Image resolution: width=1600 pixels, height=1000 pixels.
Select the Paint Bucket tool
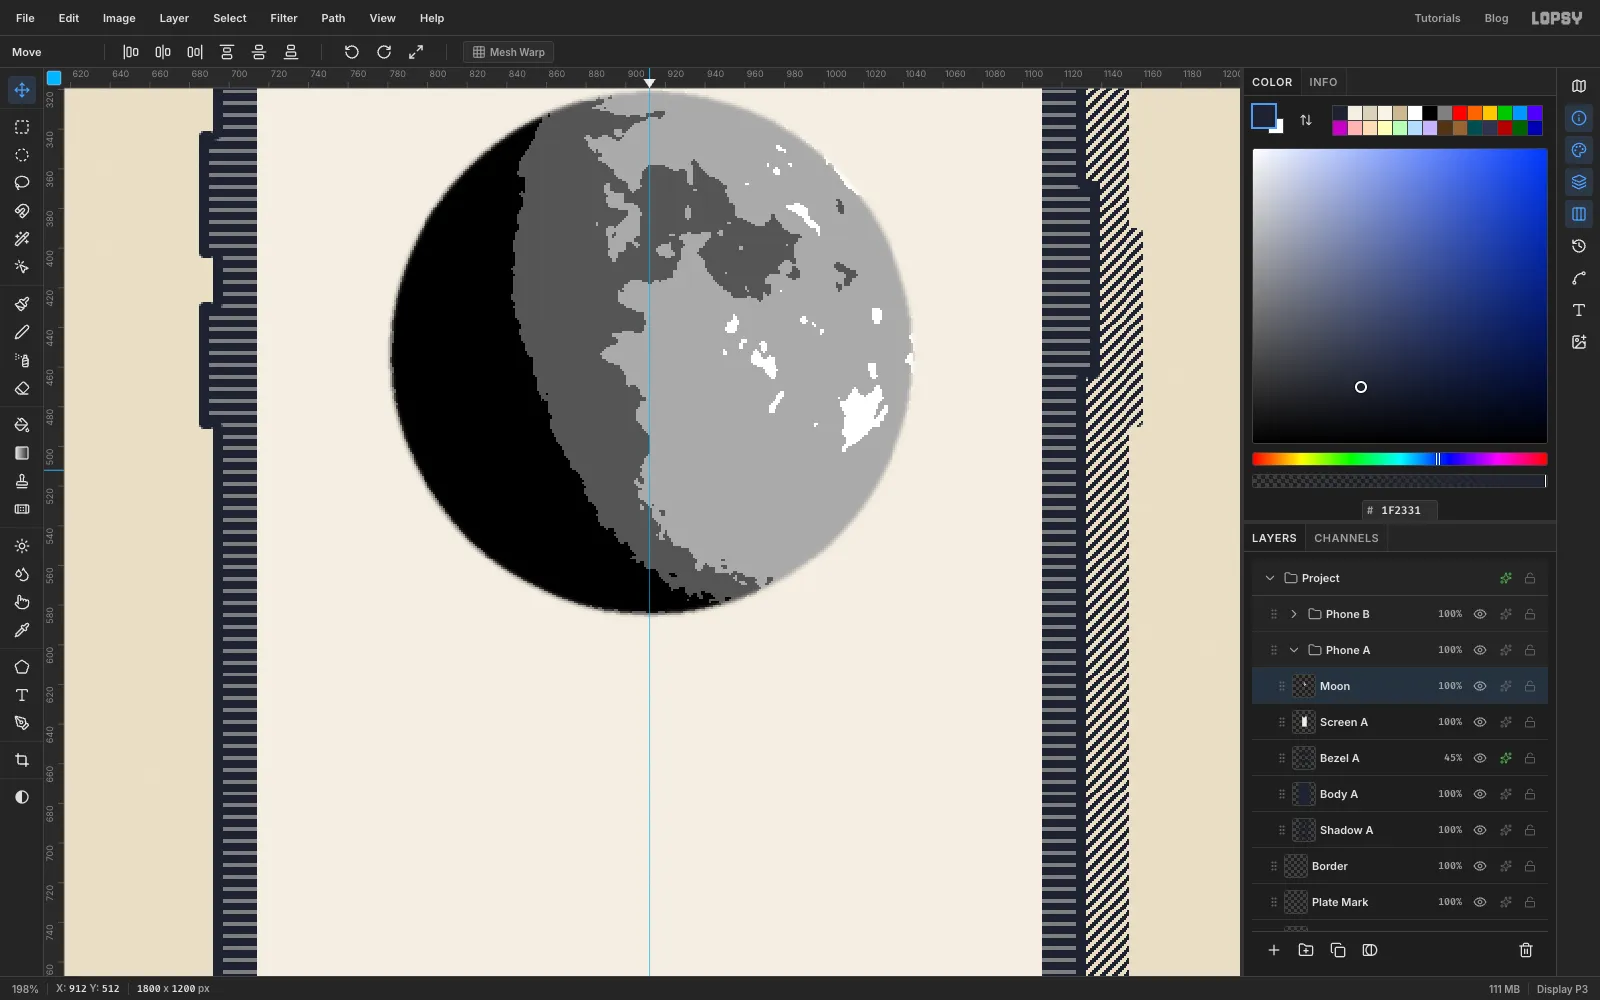pos(22,425)
